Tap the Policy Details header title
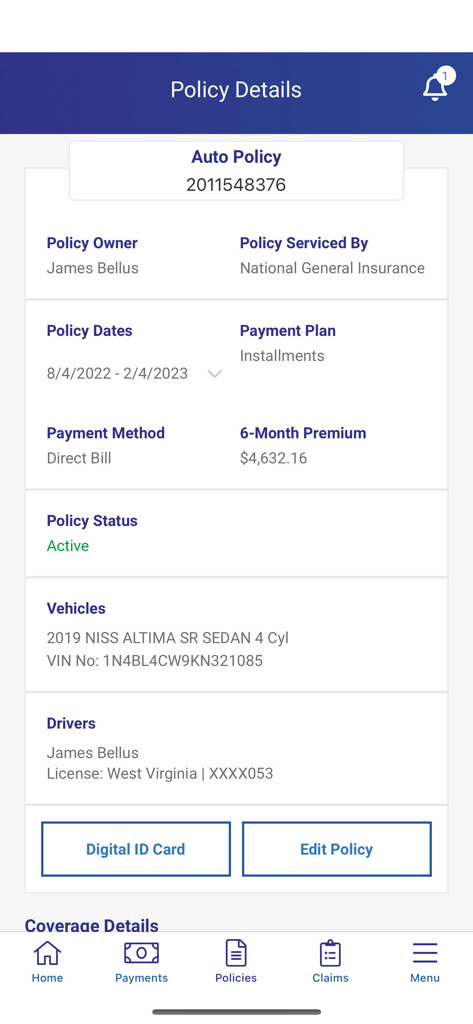 click(x=236, y=90)
